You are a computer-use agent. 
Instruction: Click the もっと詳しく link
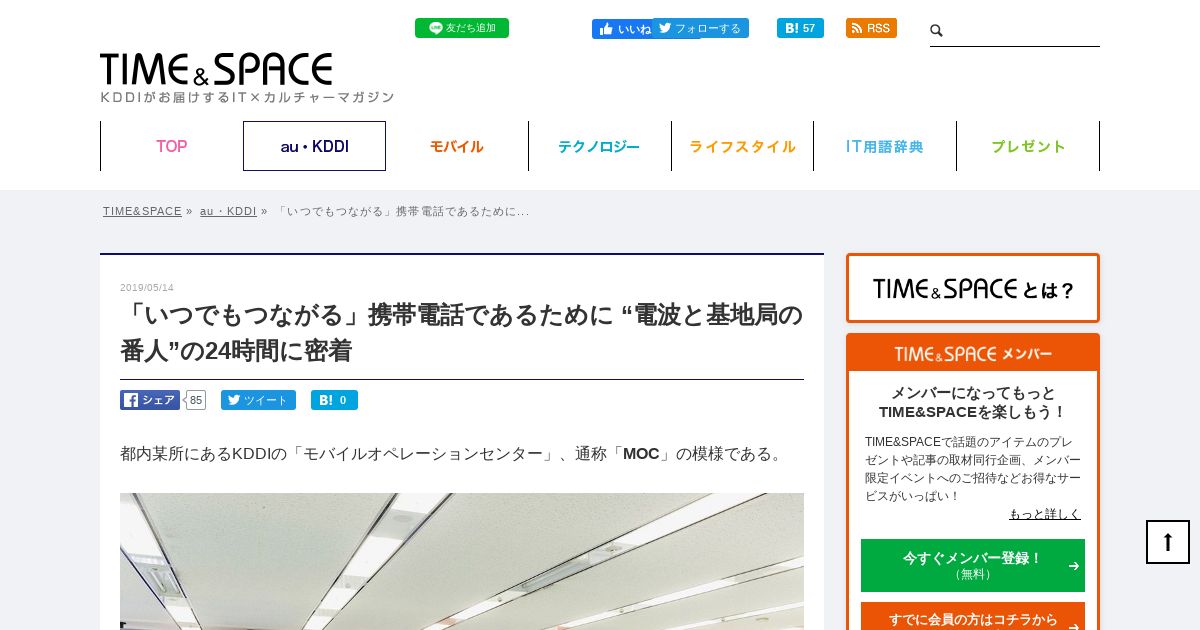[1045, 514]
